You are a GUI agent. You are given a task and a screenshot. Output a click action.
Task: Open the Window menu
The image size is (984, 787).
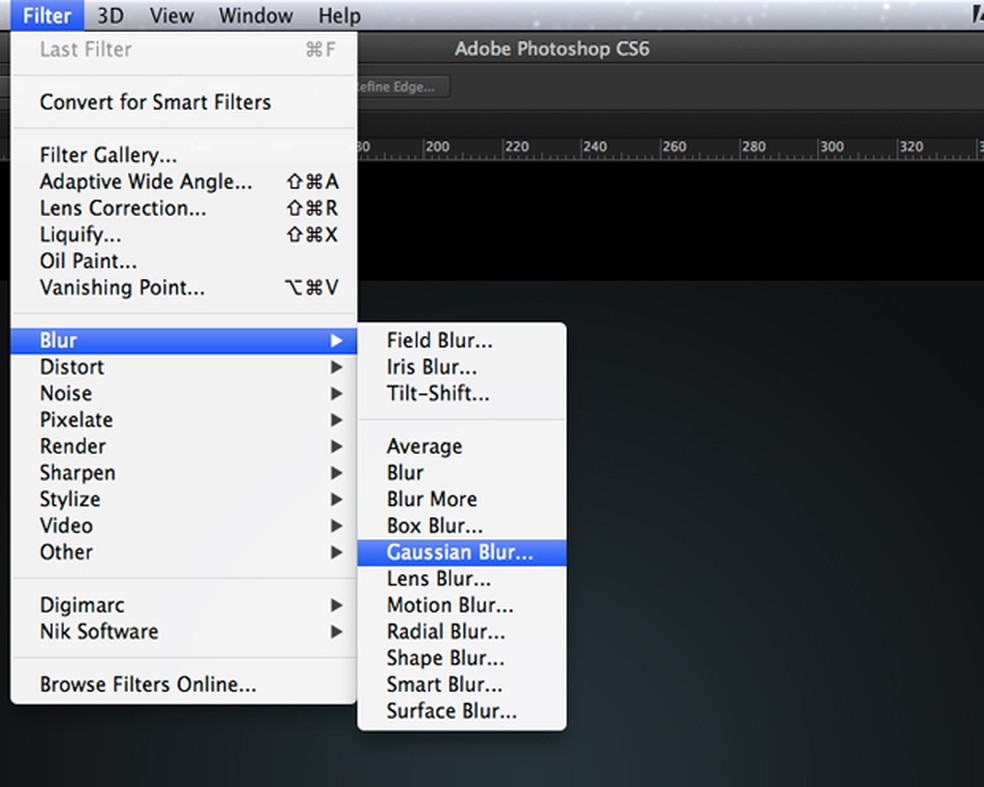click(x=256, y=16)
